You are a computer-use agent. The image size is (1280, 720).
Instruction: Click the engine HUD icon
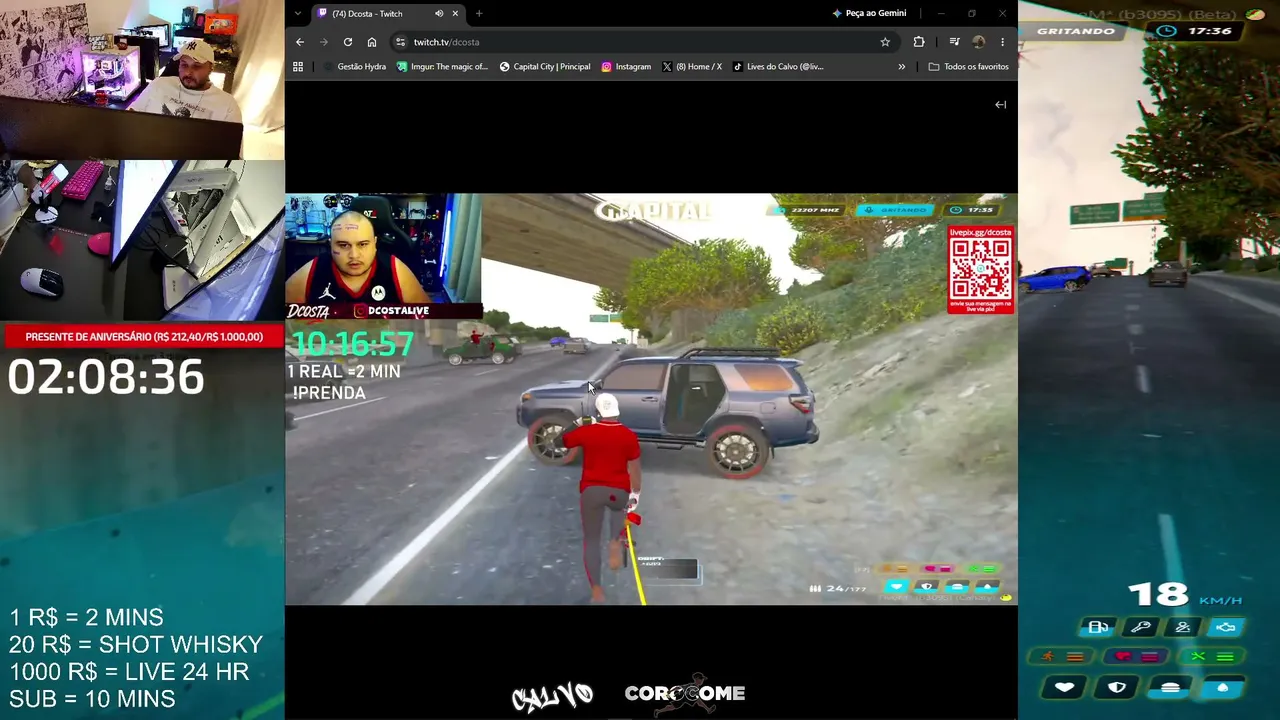pos(1226,627)
